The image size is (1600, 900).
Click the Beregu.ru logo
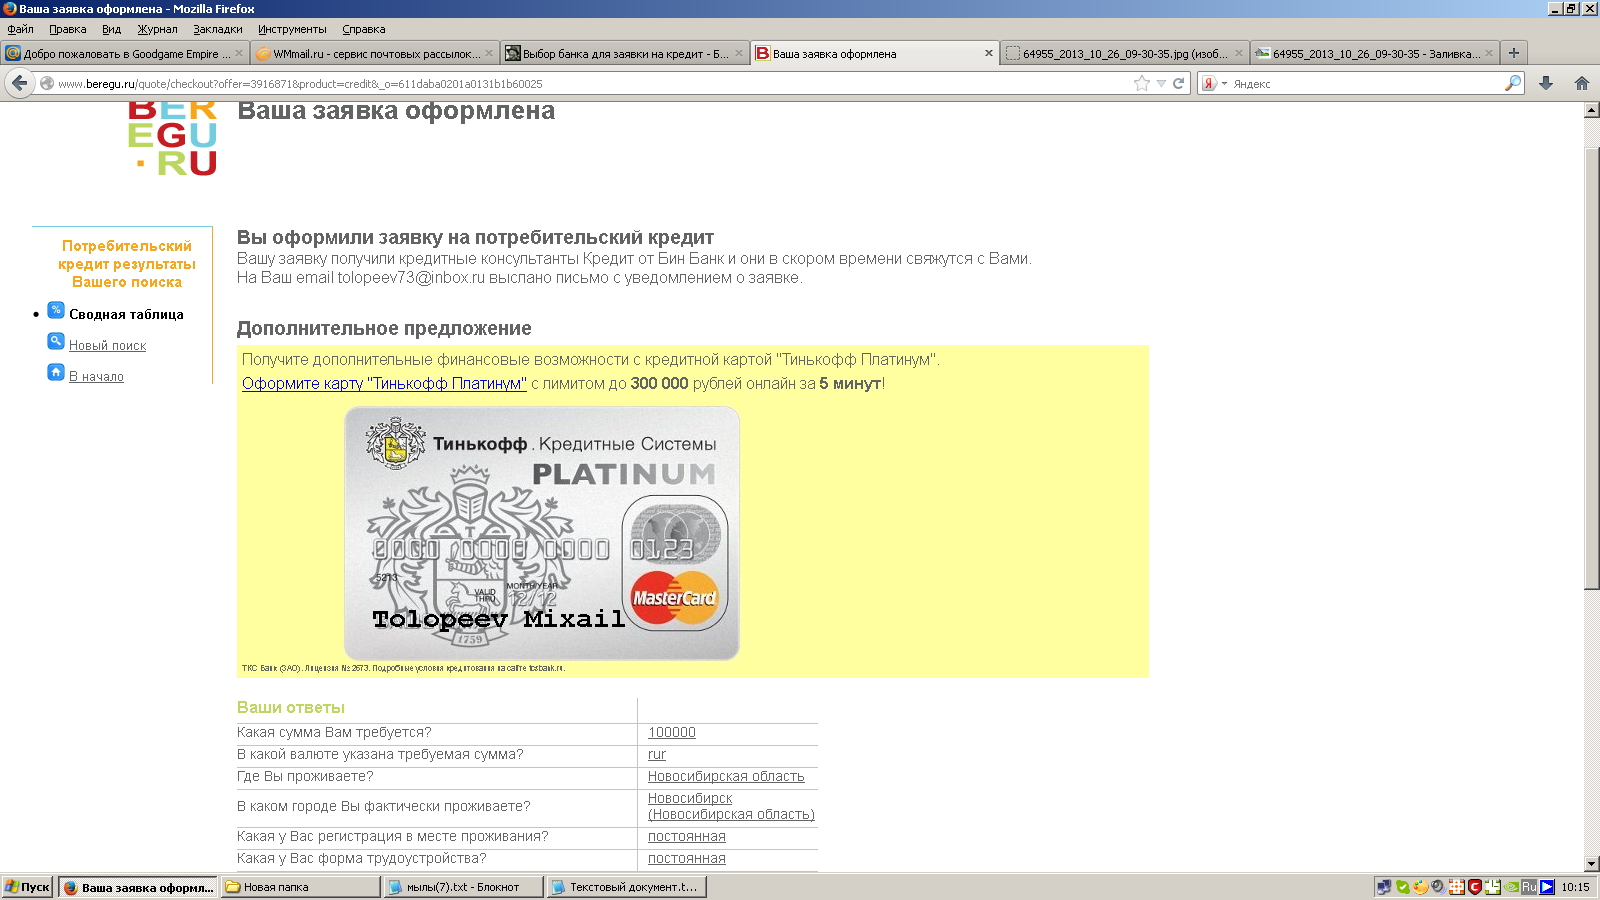[172, 138]
